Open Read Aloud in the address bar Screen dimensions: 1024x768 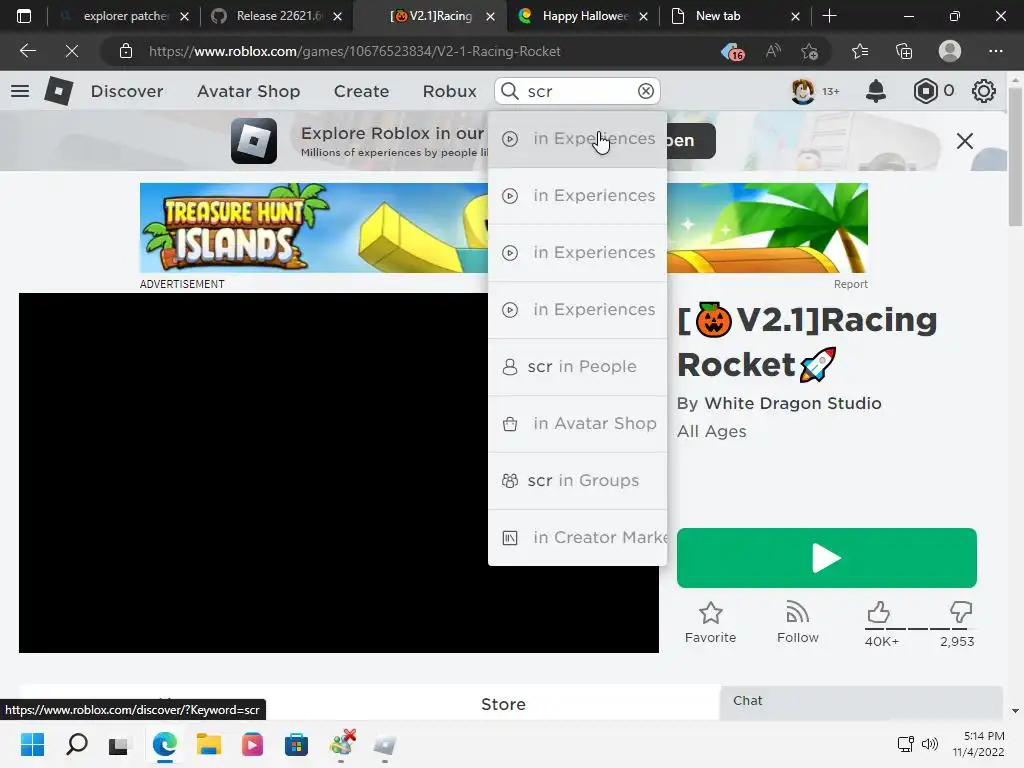pyautogui.click(x=773, y=51)
